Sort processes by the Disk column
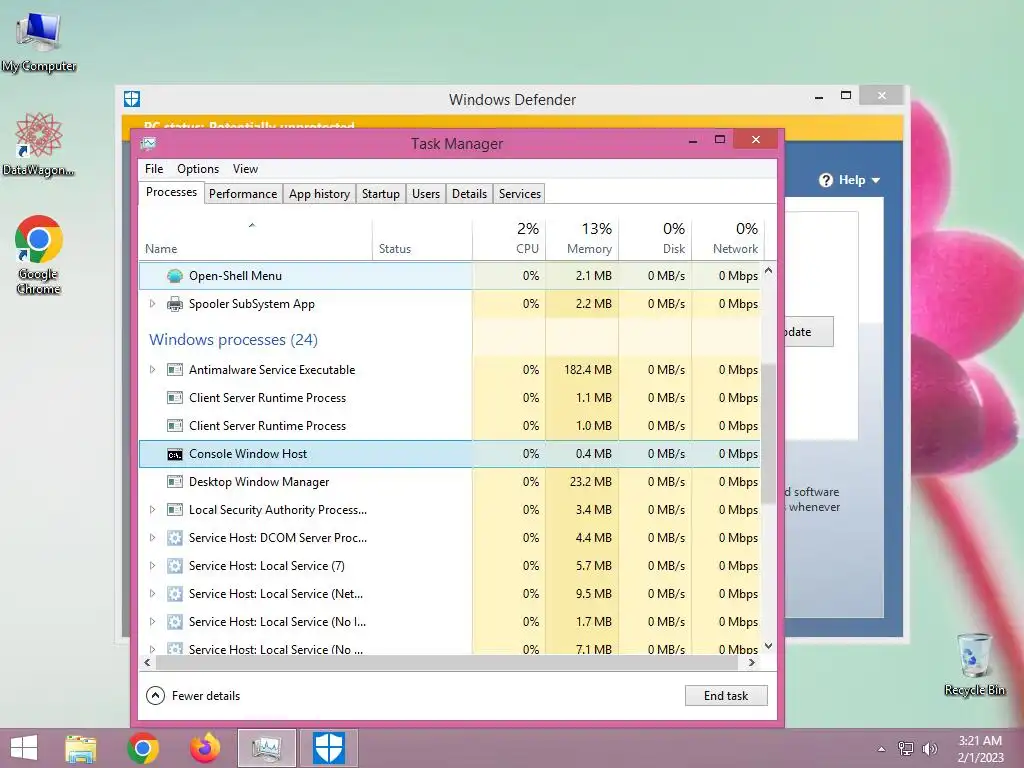1024x768 pixels. (x=655, y=238)
